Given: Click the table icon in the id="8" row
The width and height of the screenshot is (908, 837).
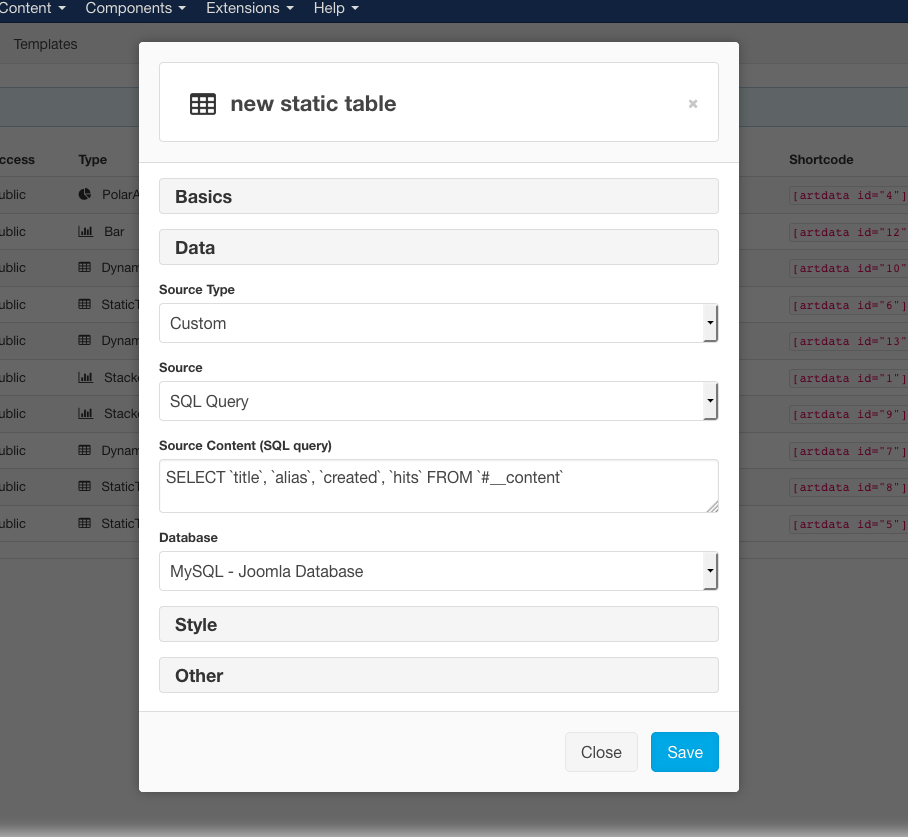Looking at the screenshot, I should coord(85,487).
